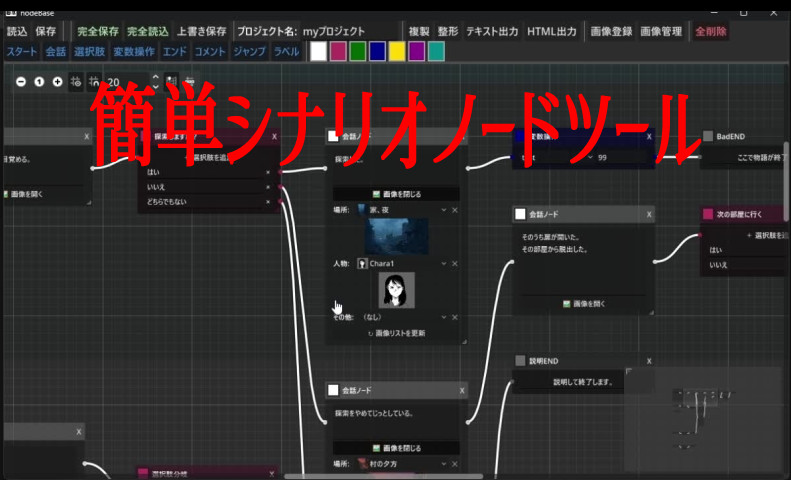Screen dimensions: 791x480
Task: Click 画像を開く in the そのうち扉が開いた node
Action: point(584,304)
